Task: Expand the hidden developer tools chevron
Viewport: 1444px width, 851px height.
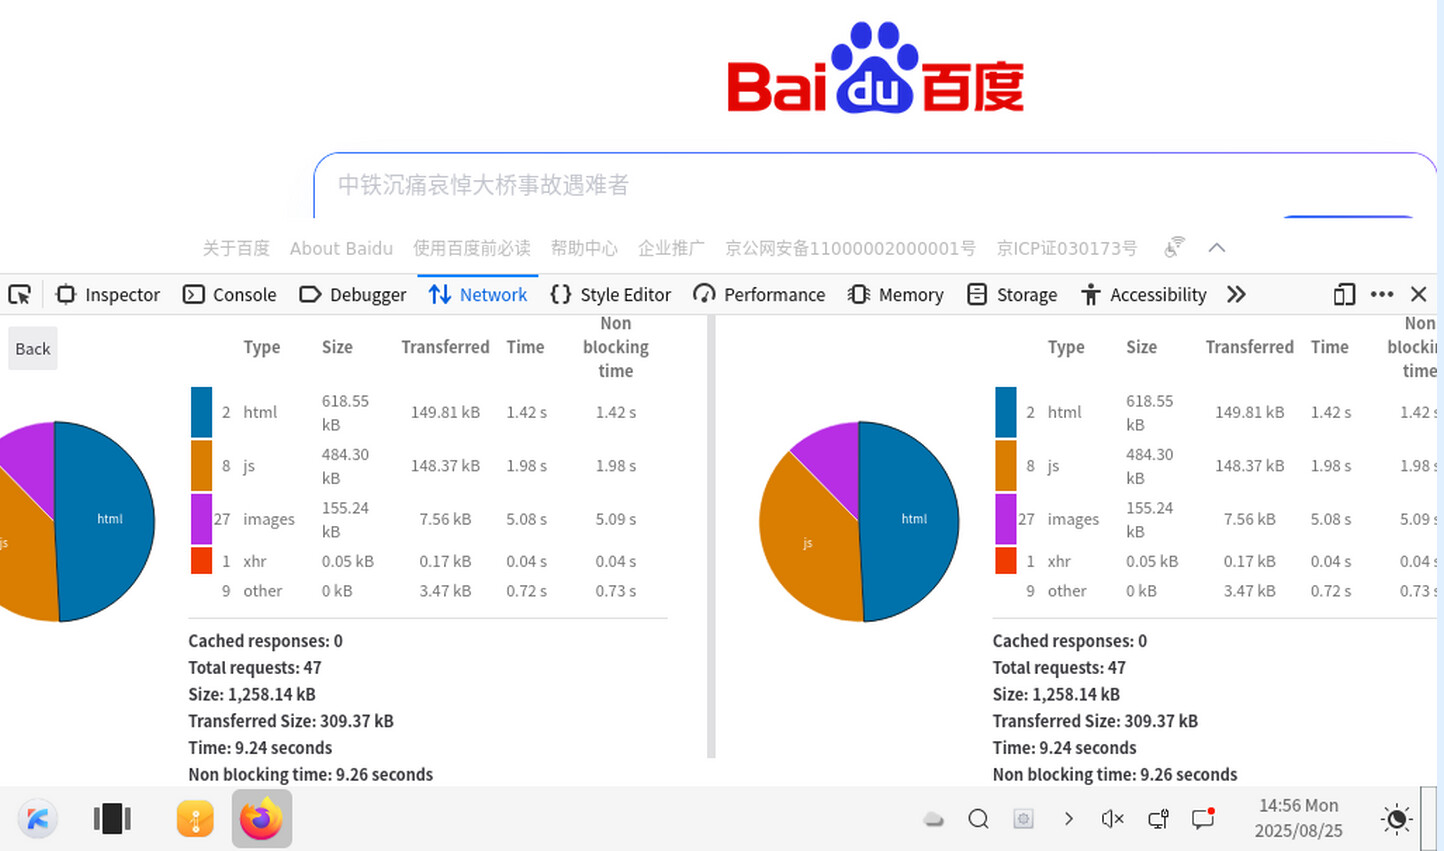Action: click(x=1237, y=294)
